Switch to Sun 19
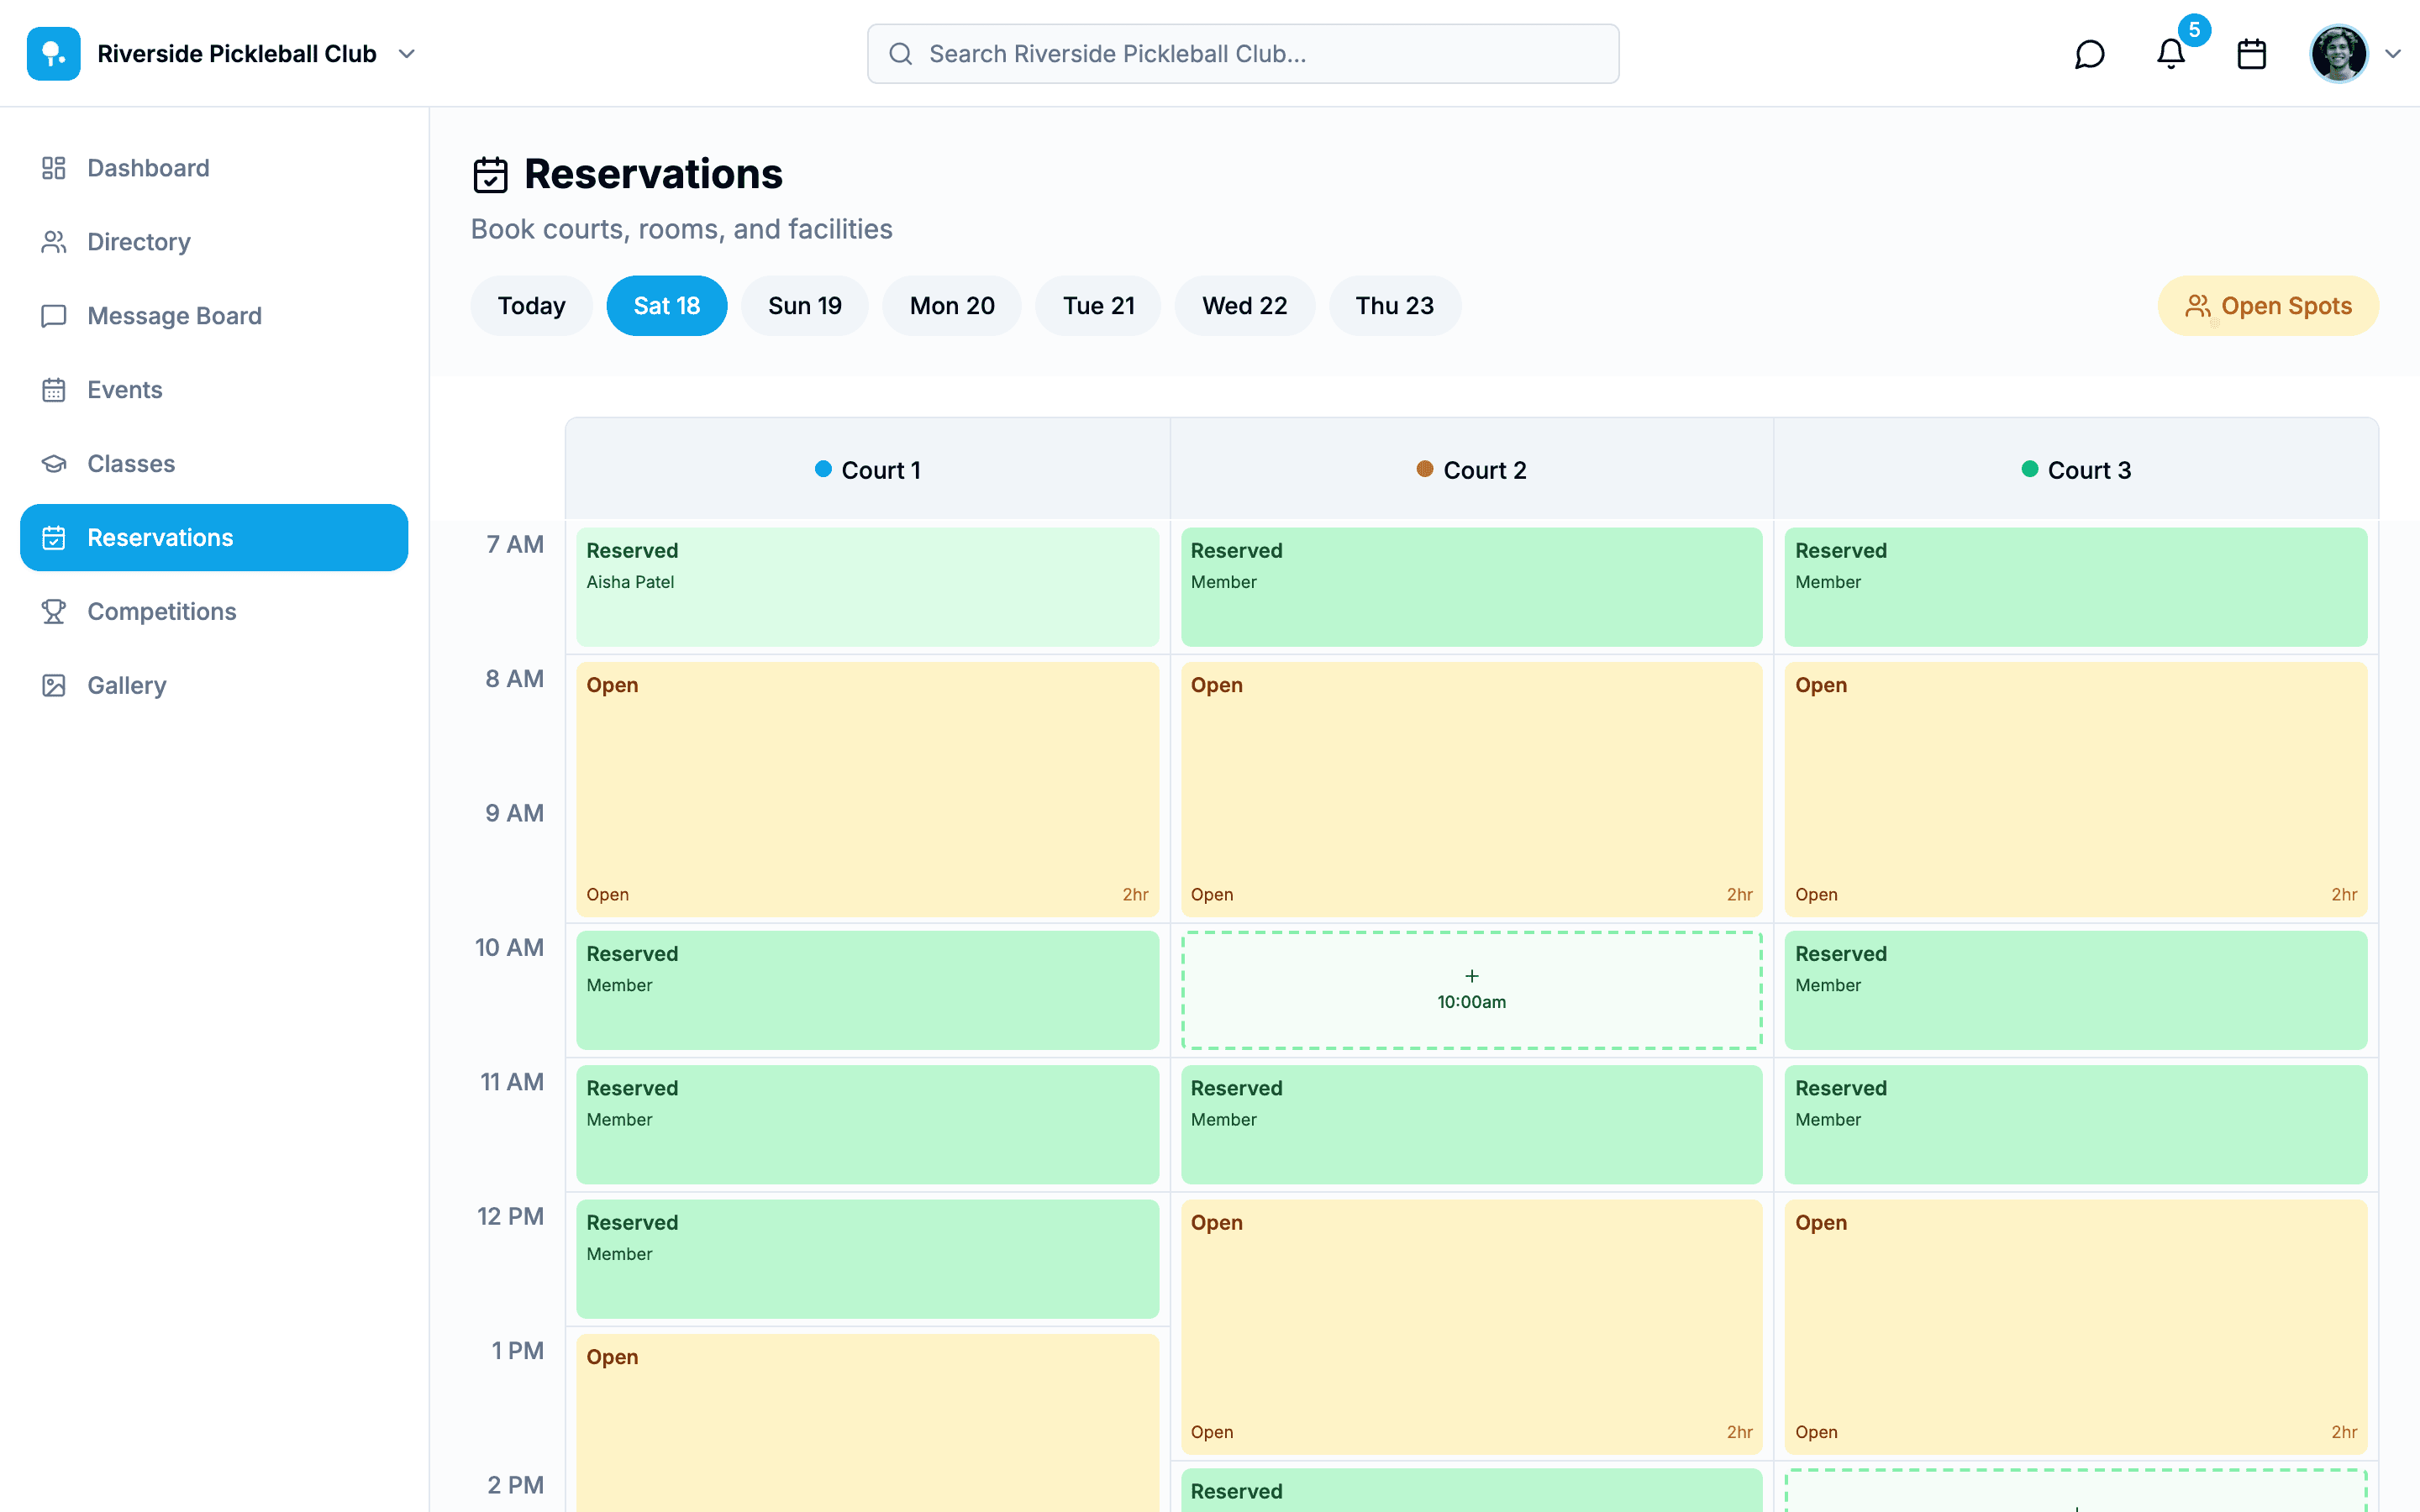The image size is (2420, 1512). [805, 306]
